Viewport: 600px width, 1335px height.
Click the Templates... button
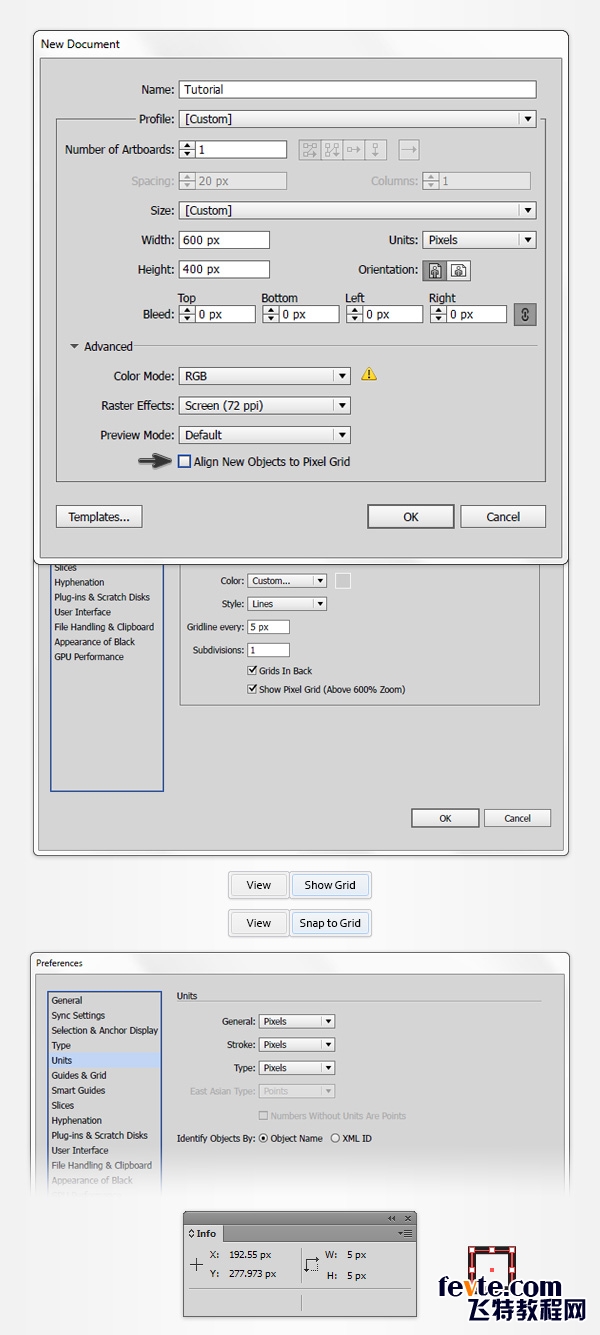99,517
